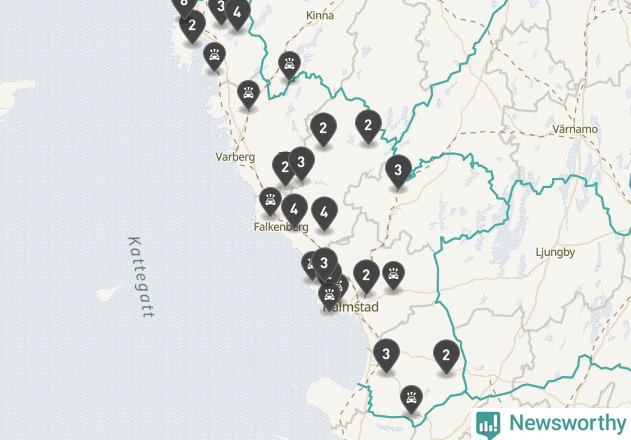Viewport: 631px width, 440px height.
Task: Open the car marker nearest the Halmstad label
Action: click(x=329, y=297)
